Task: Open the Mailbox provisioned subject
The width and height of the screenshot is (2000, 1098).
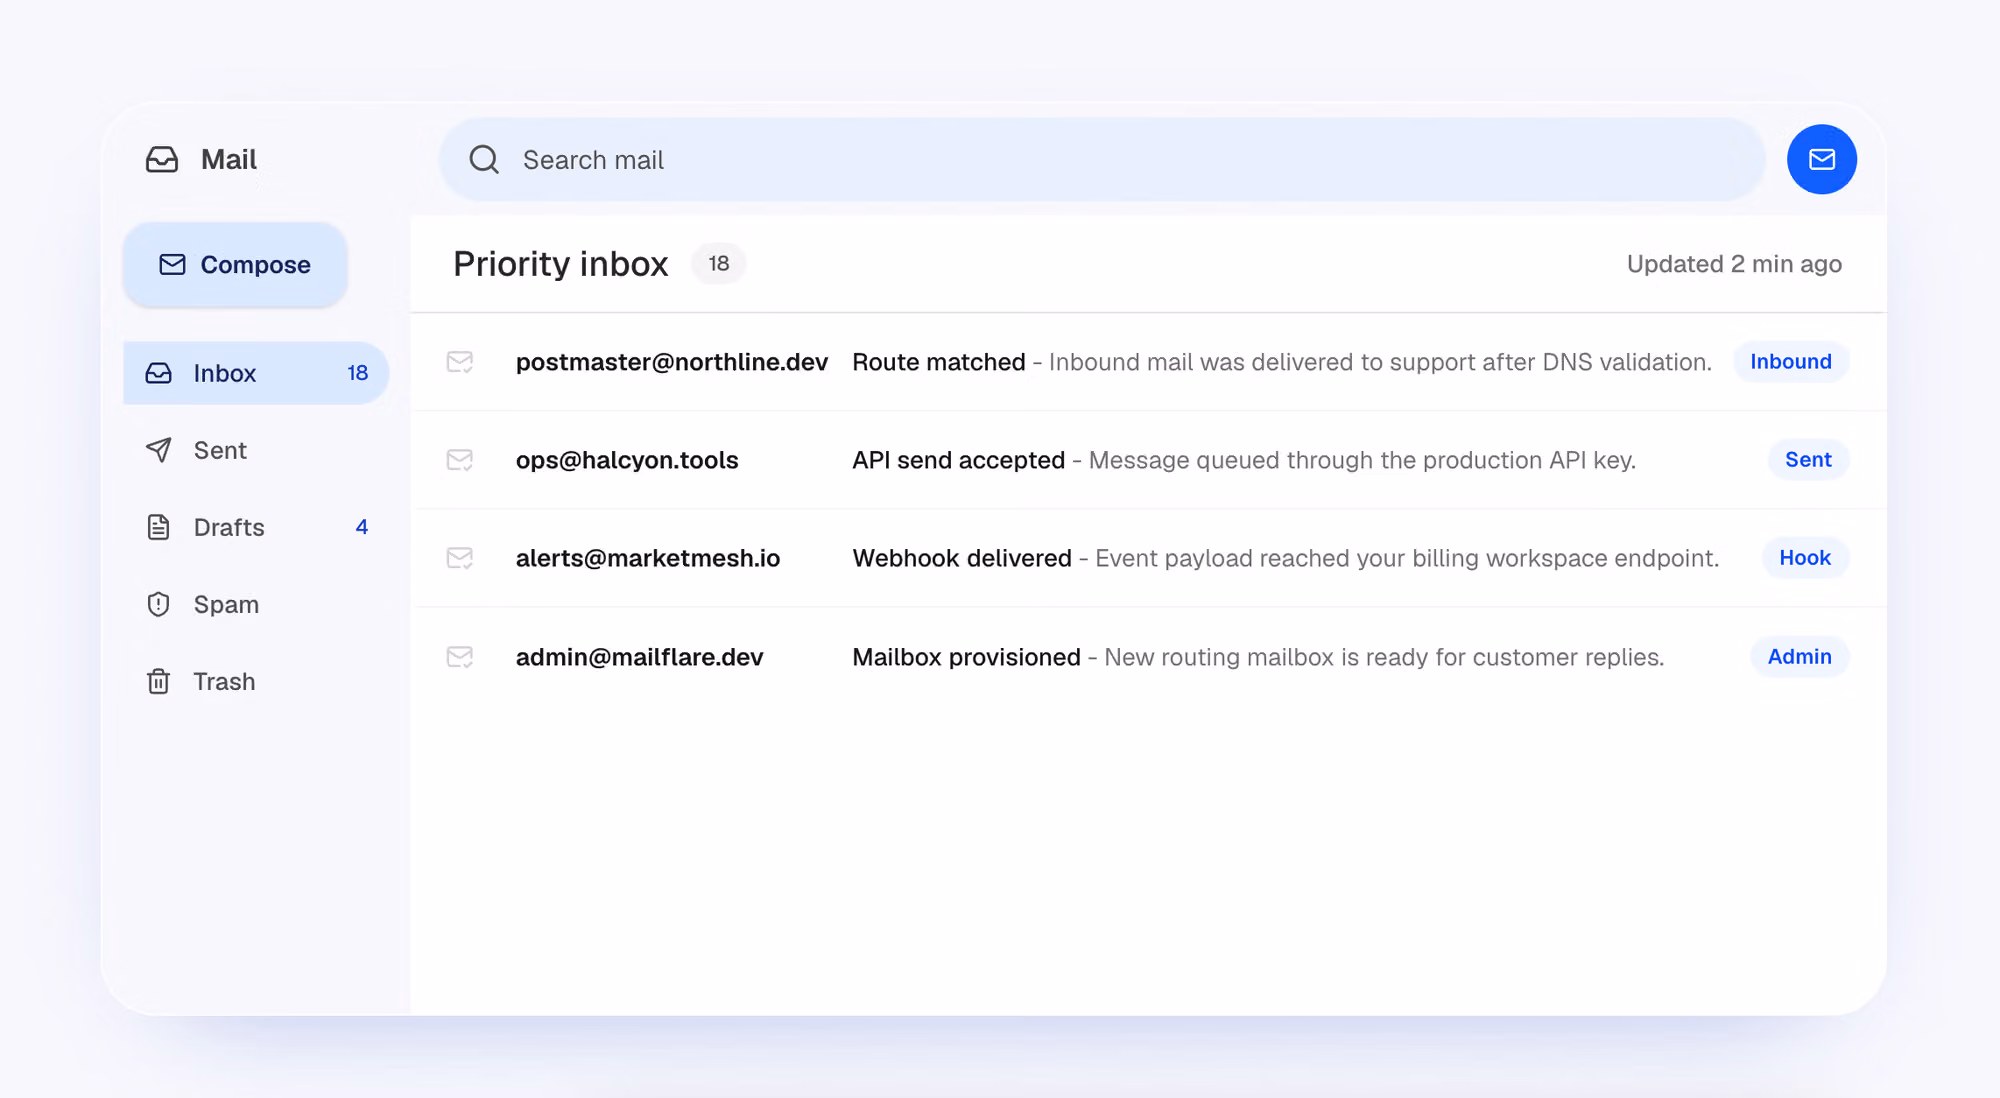Action: tap(966, 657)
